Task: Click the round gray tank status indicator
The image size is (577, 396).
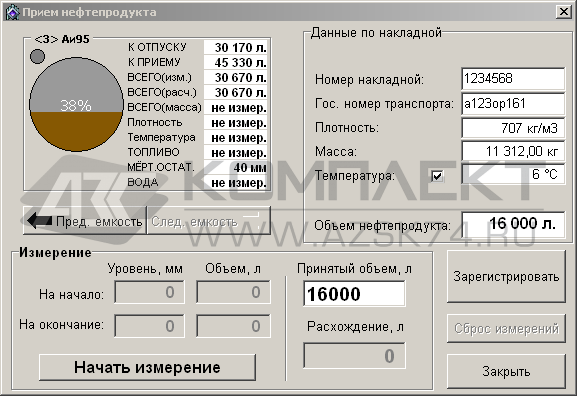Action: click(x=37, y=56)
